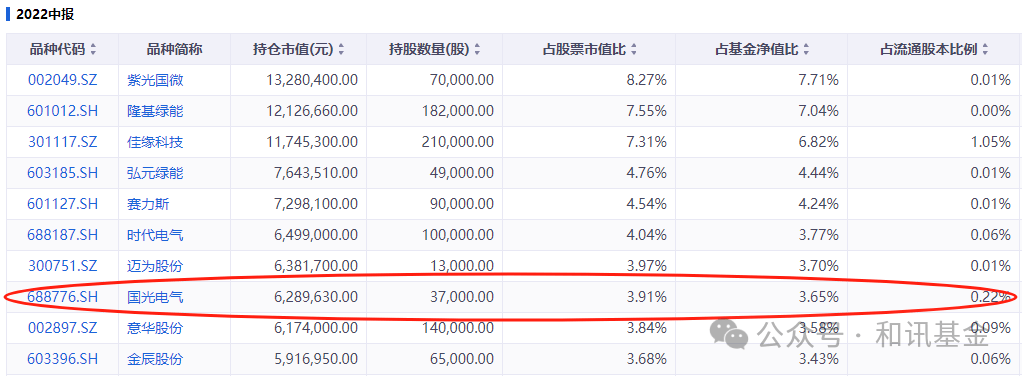Viewport: 1022px width, 376px height.
Task: Open 迈为股份 stock name link
Action: [155, 266]
